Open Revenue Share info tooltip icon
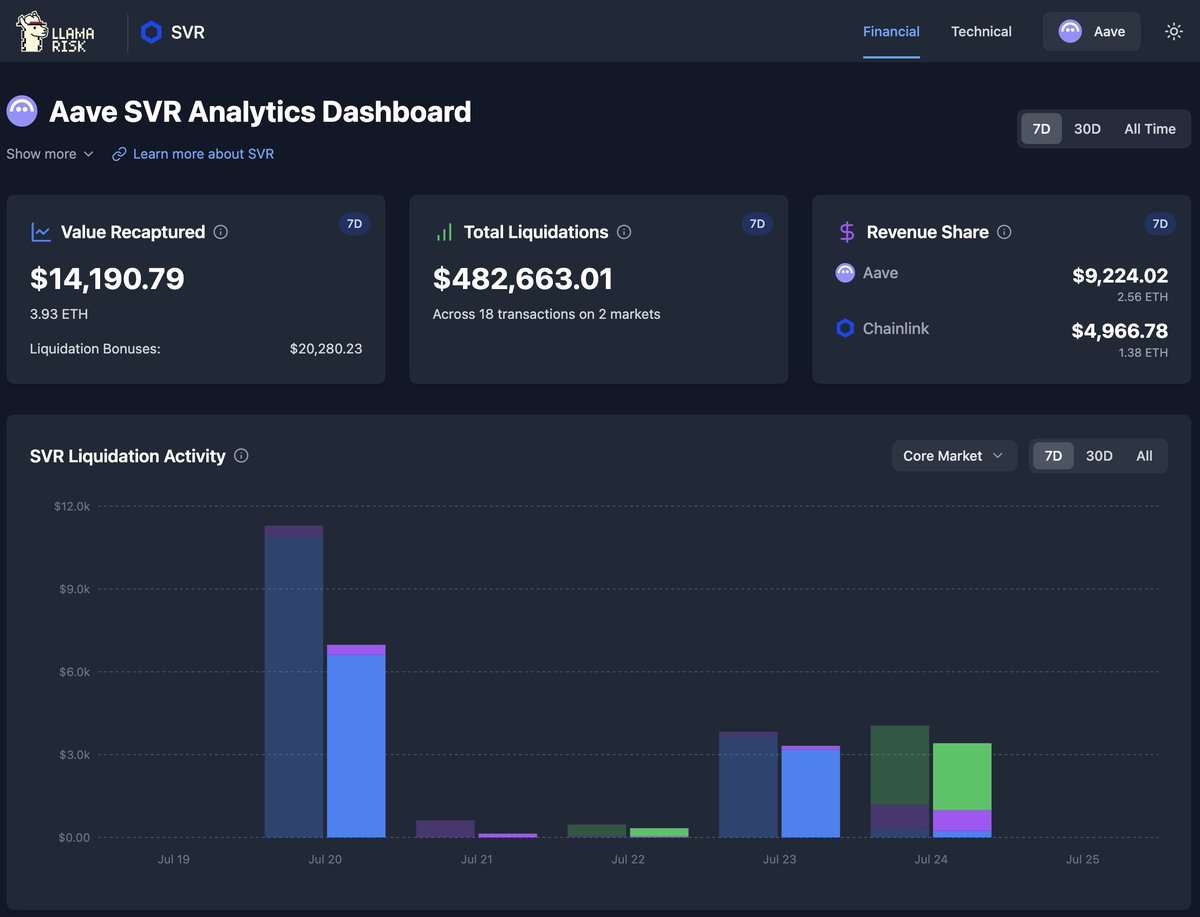 (1004, 232)
